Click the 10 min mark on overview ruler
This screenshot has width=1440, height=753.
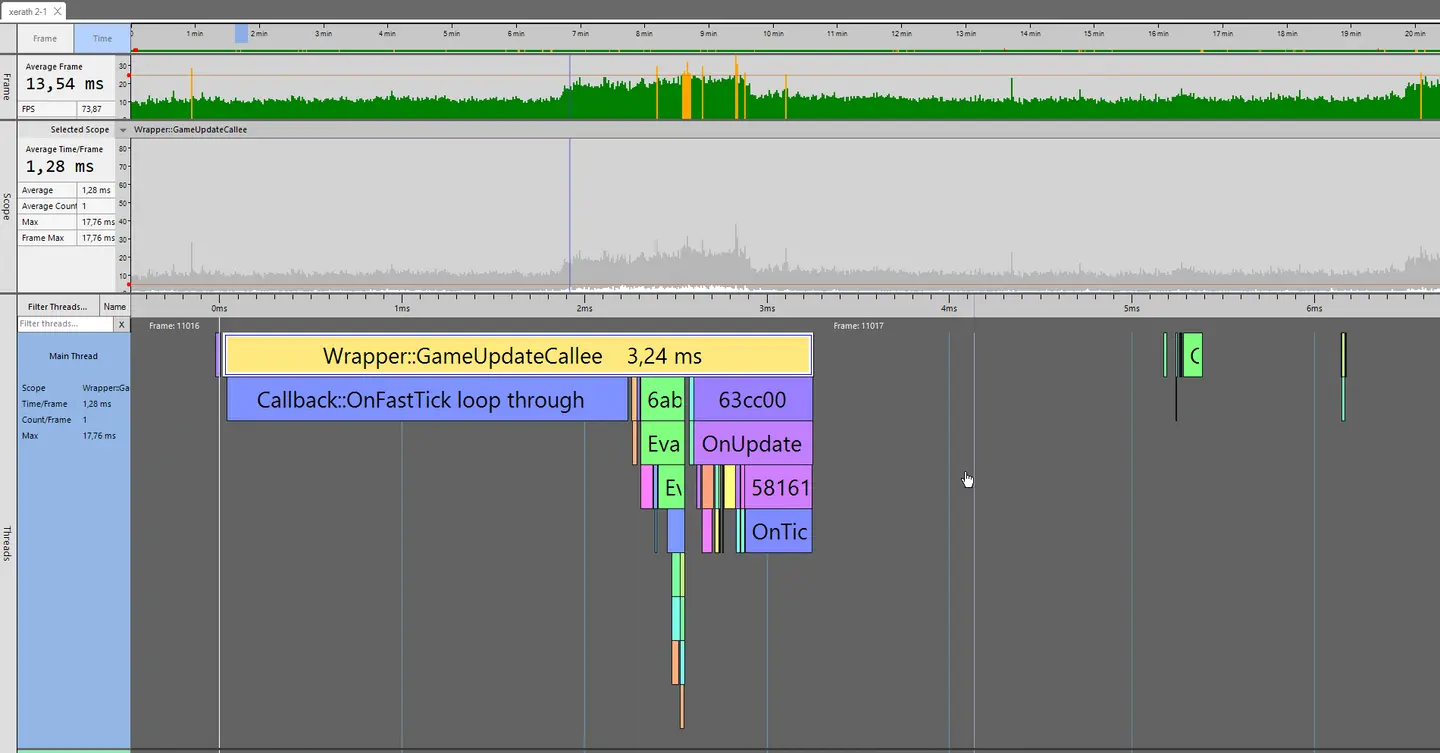point(772,34)
